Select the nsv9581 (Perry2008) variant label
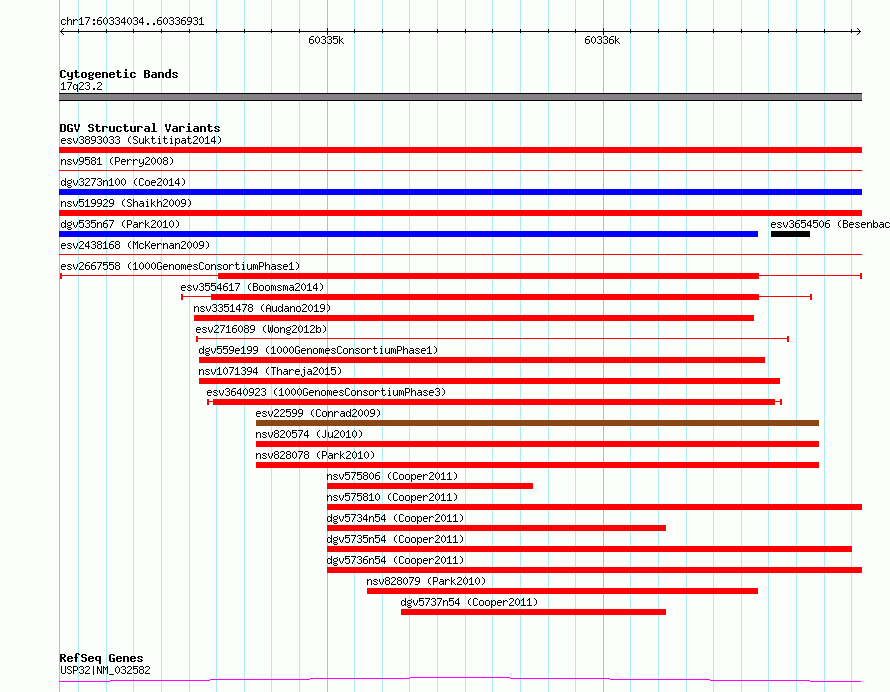Screen dimensions: 890x692 tap(117, 161)
